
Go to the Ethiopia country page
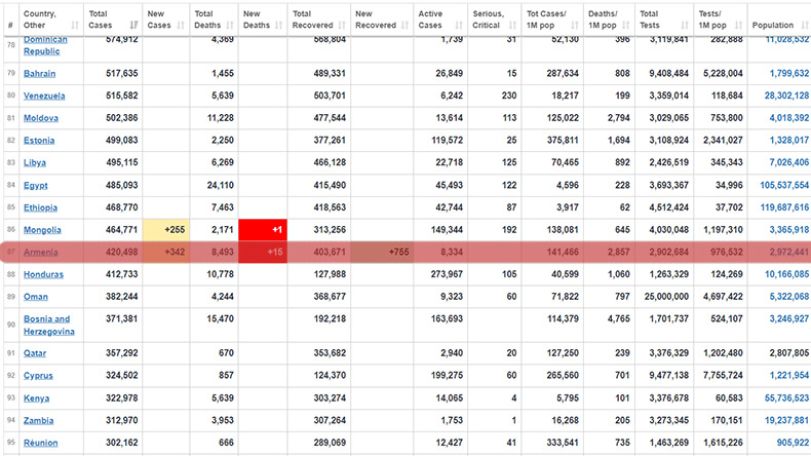[40, 207]
